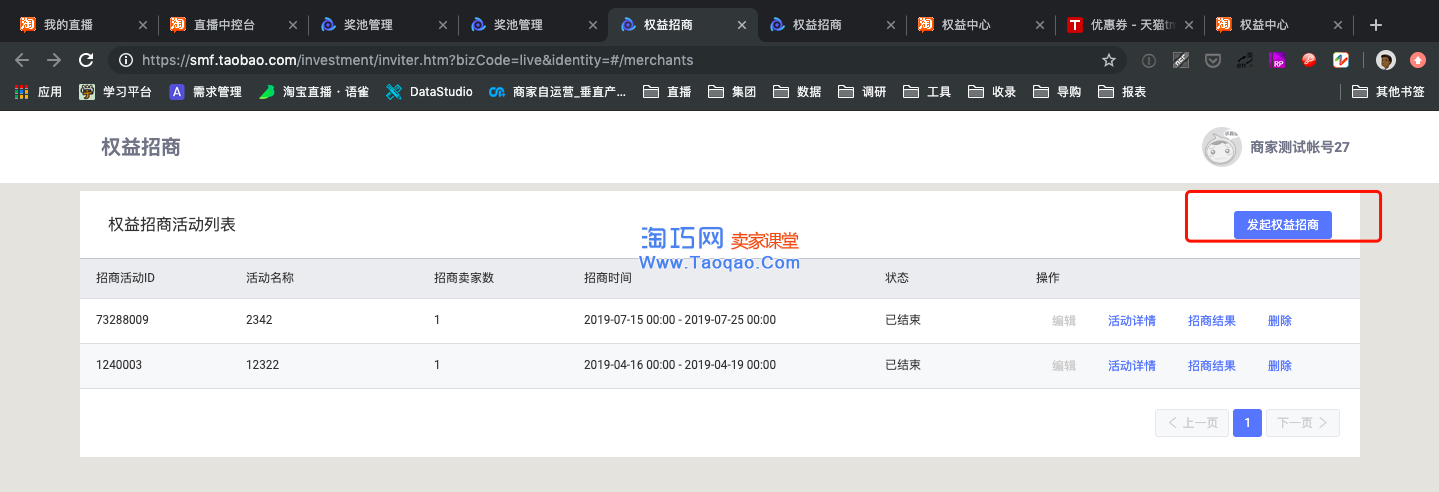Open the 数据 bookmark folder

[x=797, y=92]
